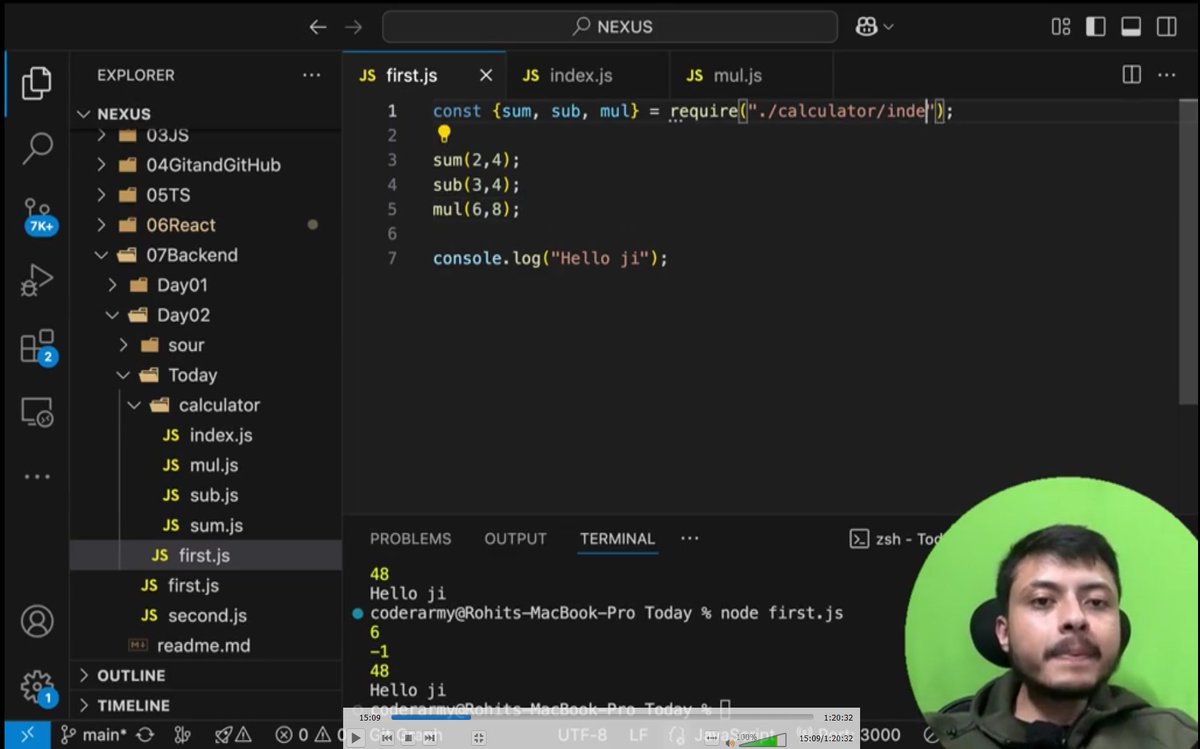Open the remote window indicator in status bar
The image size is (1200, 749).
point(26,735)
